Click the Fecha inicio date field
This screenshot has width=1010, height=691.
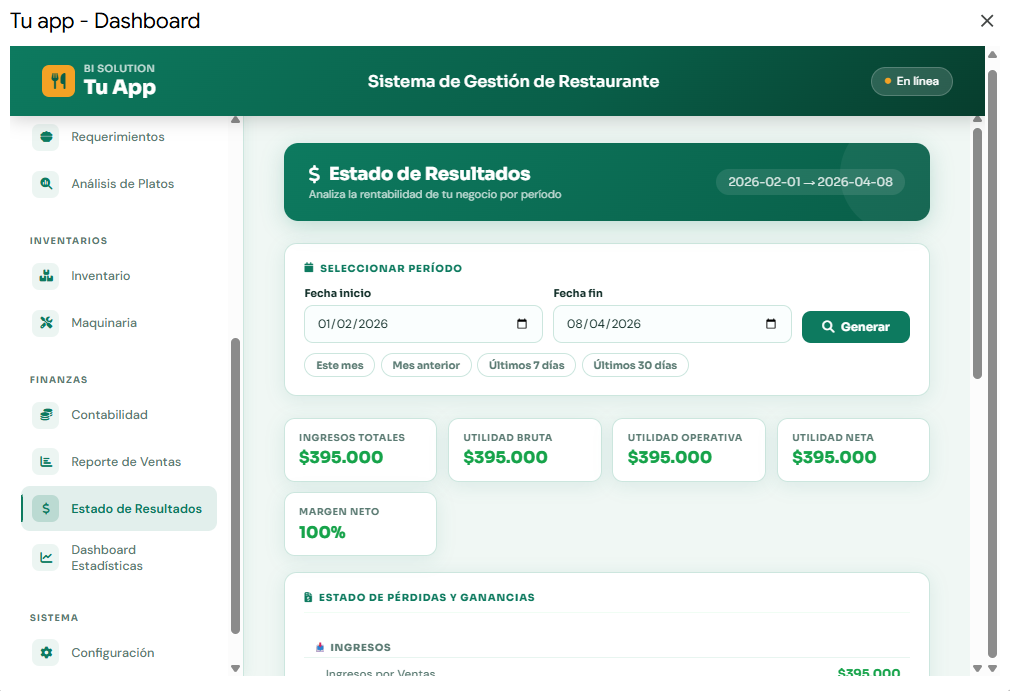point(423,324)
